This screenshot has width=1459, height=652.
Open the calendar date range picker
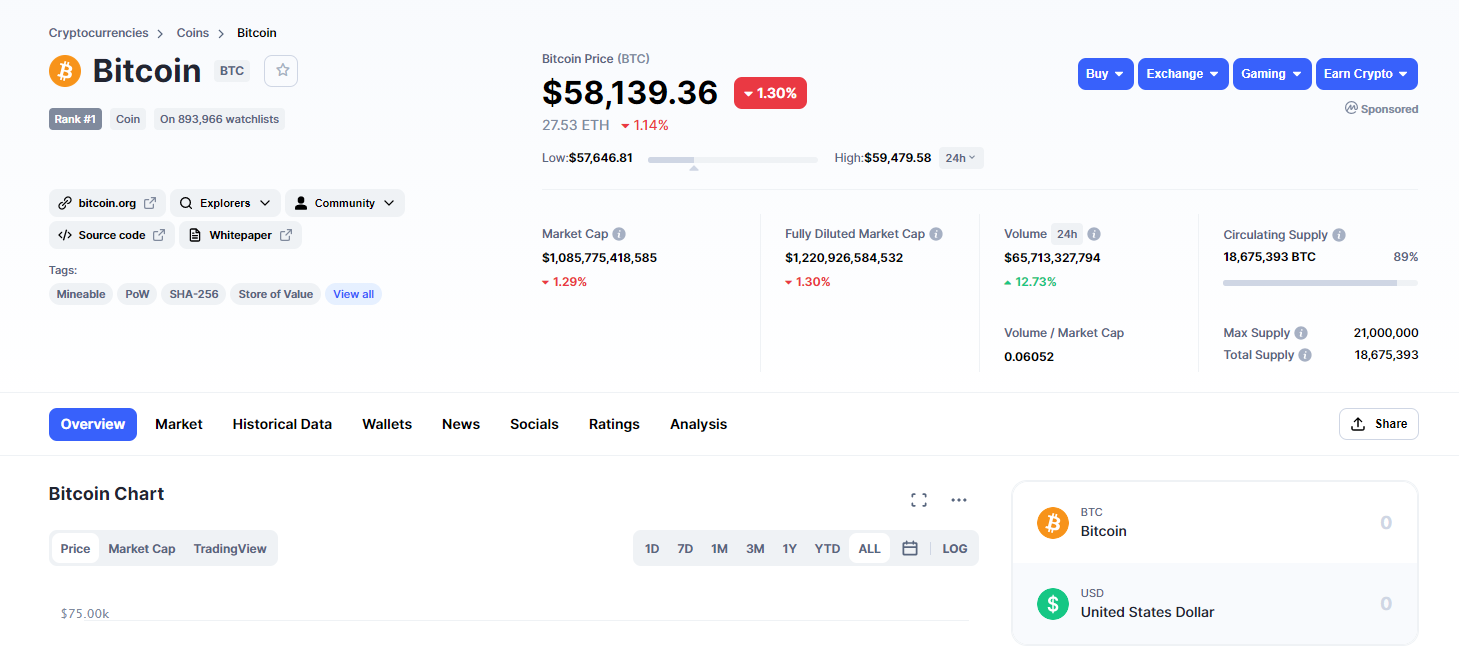[910, 548]
